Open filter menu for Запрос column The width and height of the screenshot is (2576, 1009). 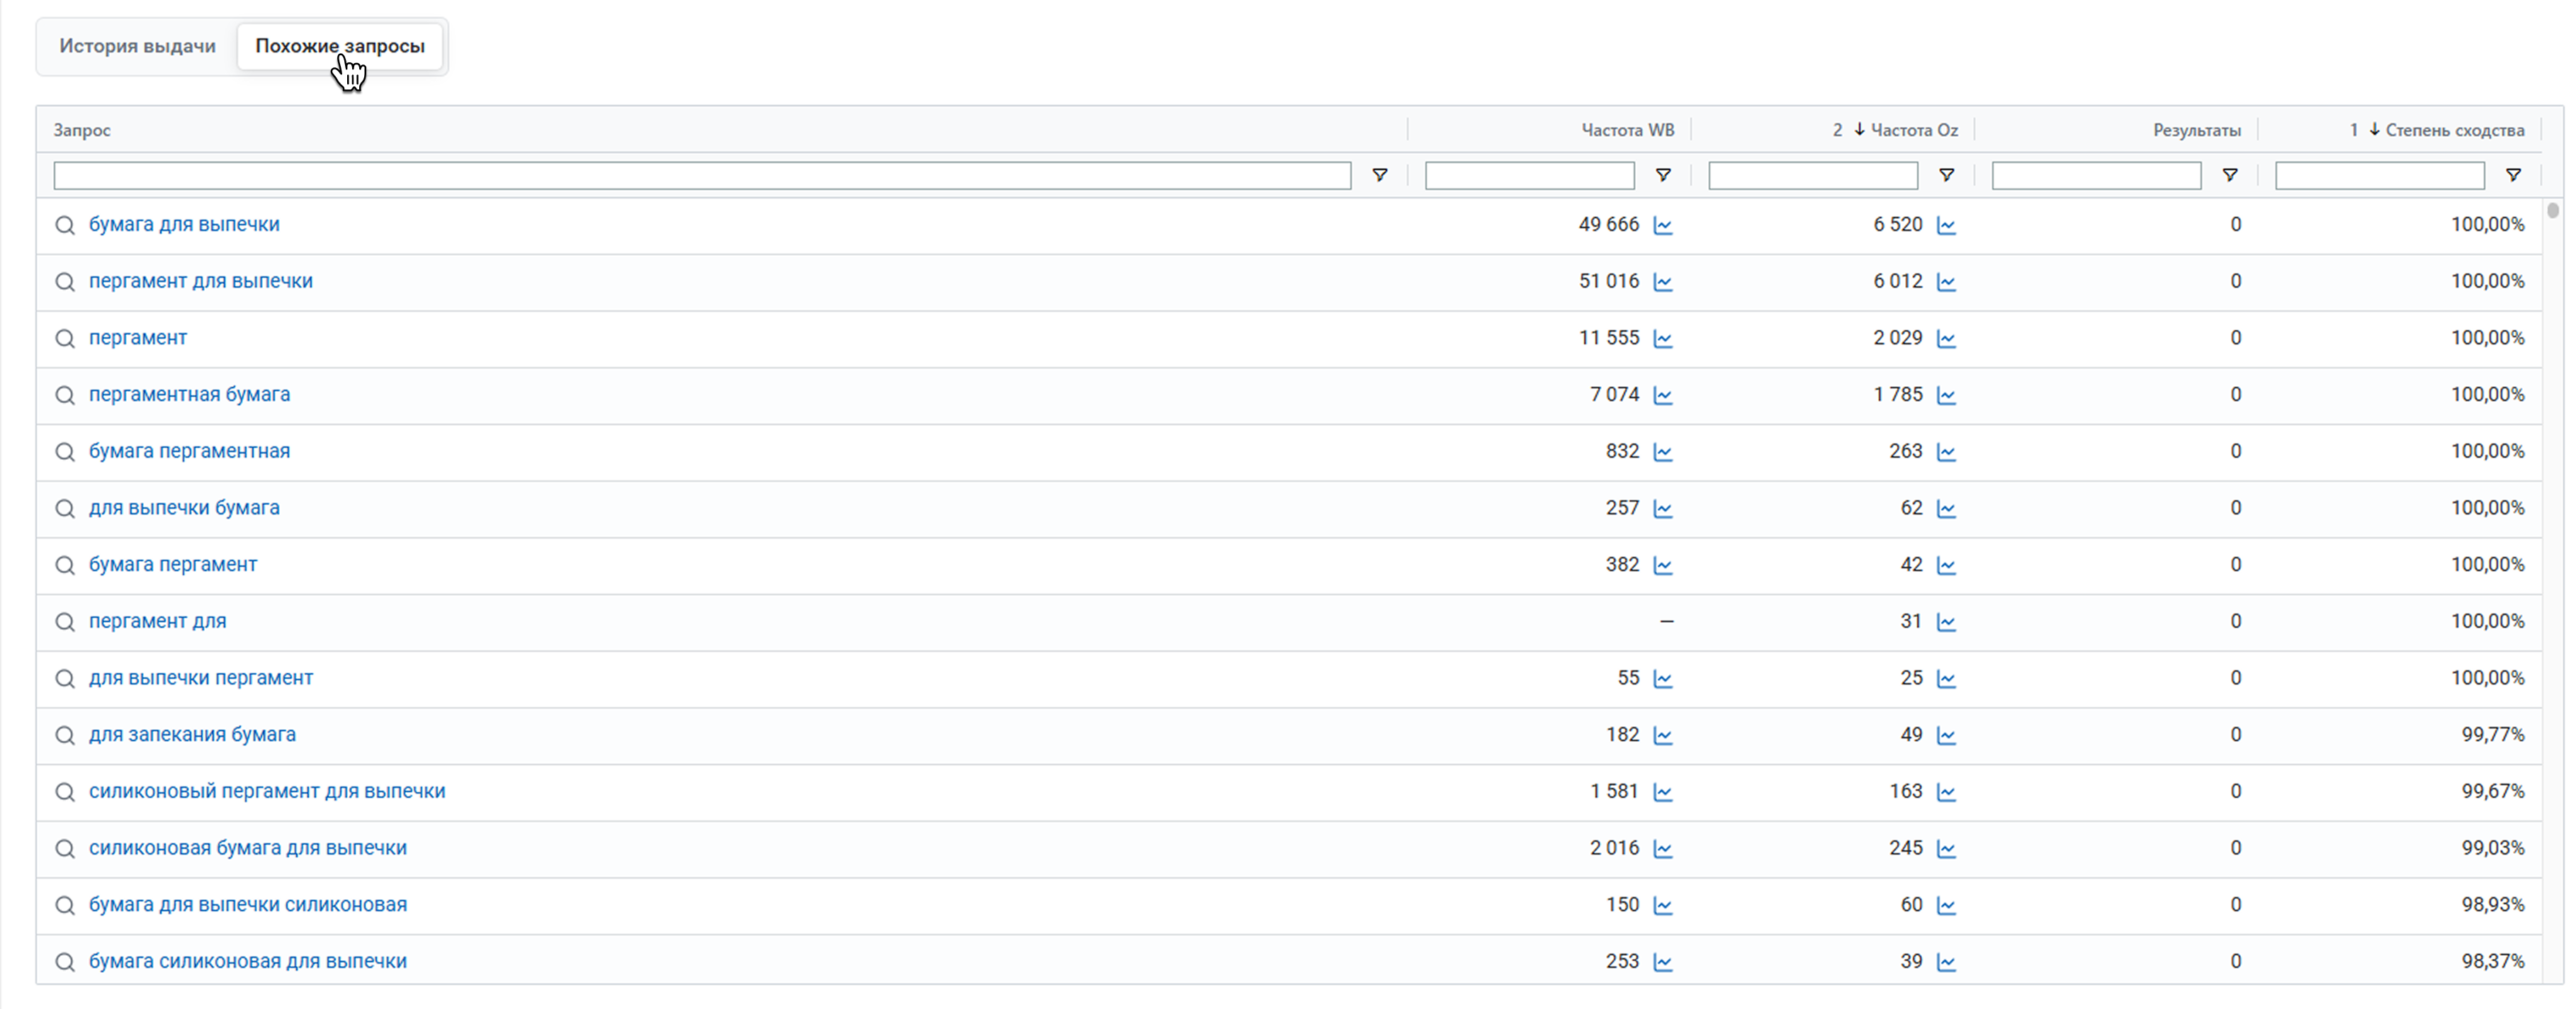(1379, 175)
